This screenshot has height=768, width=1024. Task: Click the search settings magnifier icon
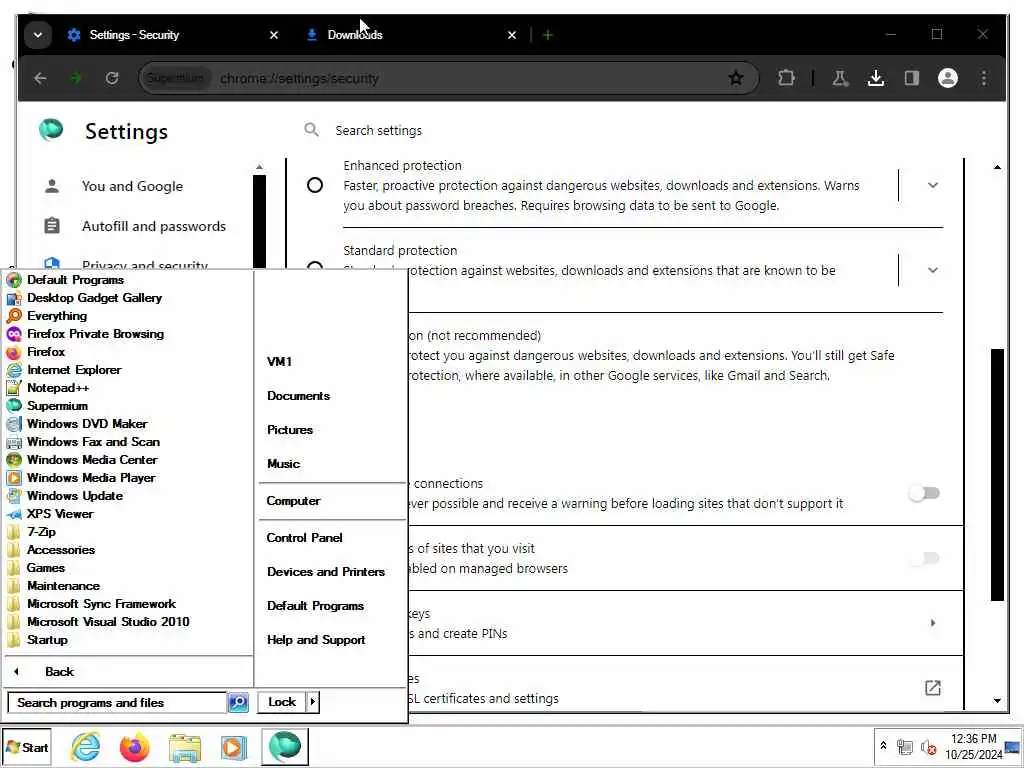pos(312,130)
